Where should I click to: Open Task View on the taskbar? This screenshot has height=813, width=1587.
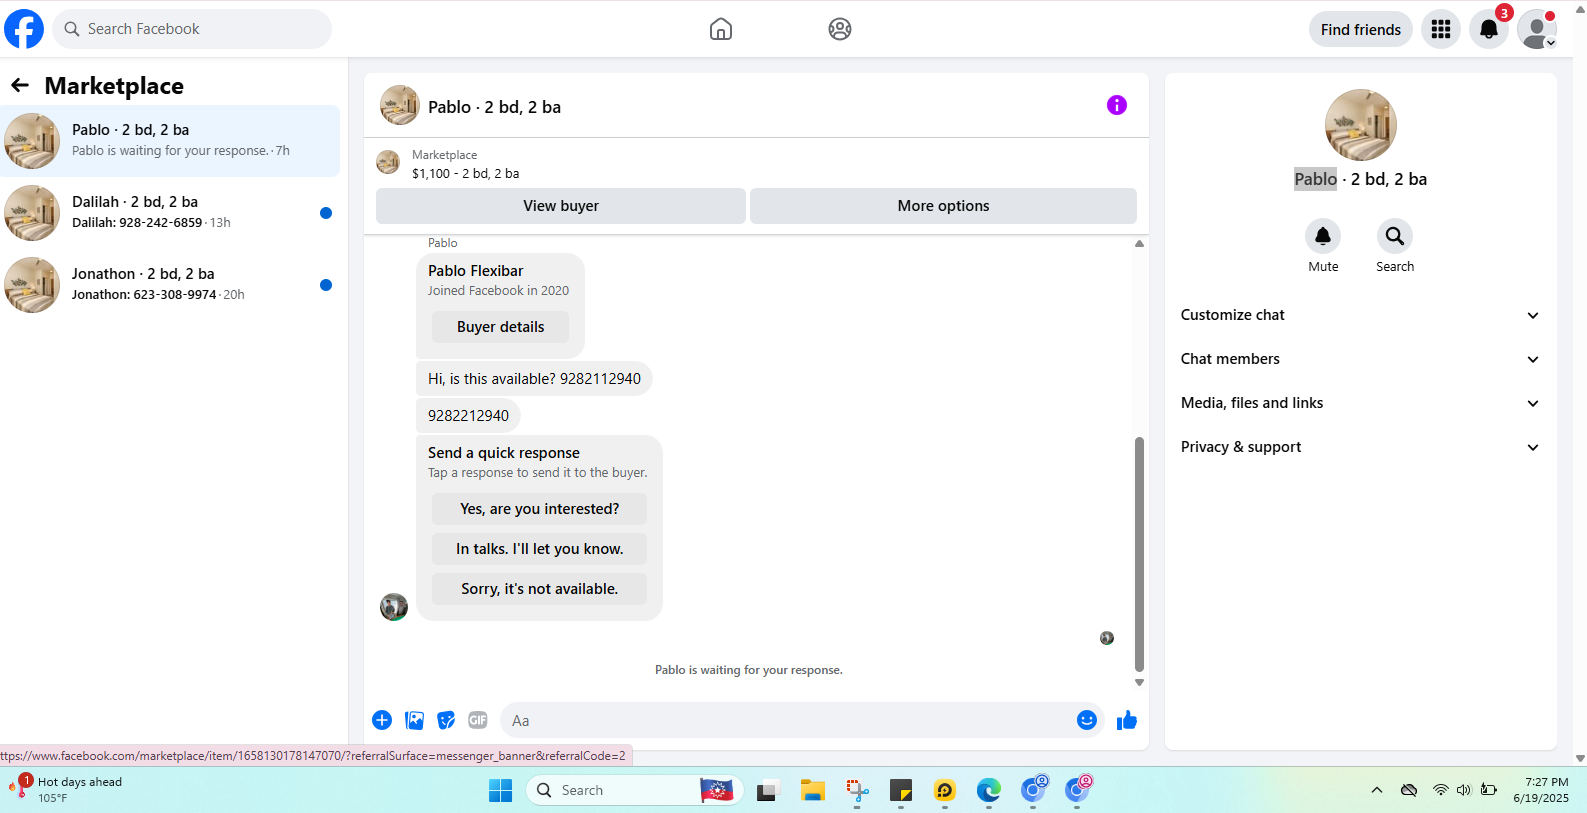pos(768,790)
